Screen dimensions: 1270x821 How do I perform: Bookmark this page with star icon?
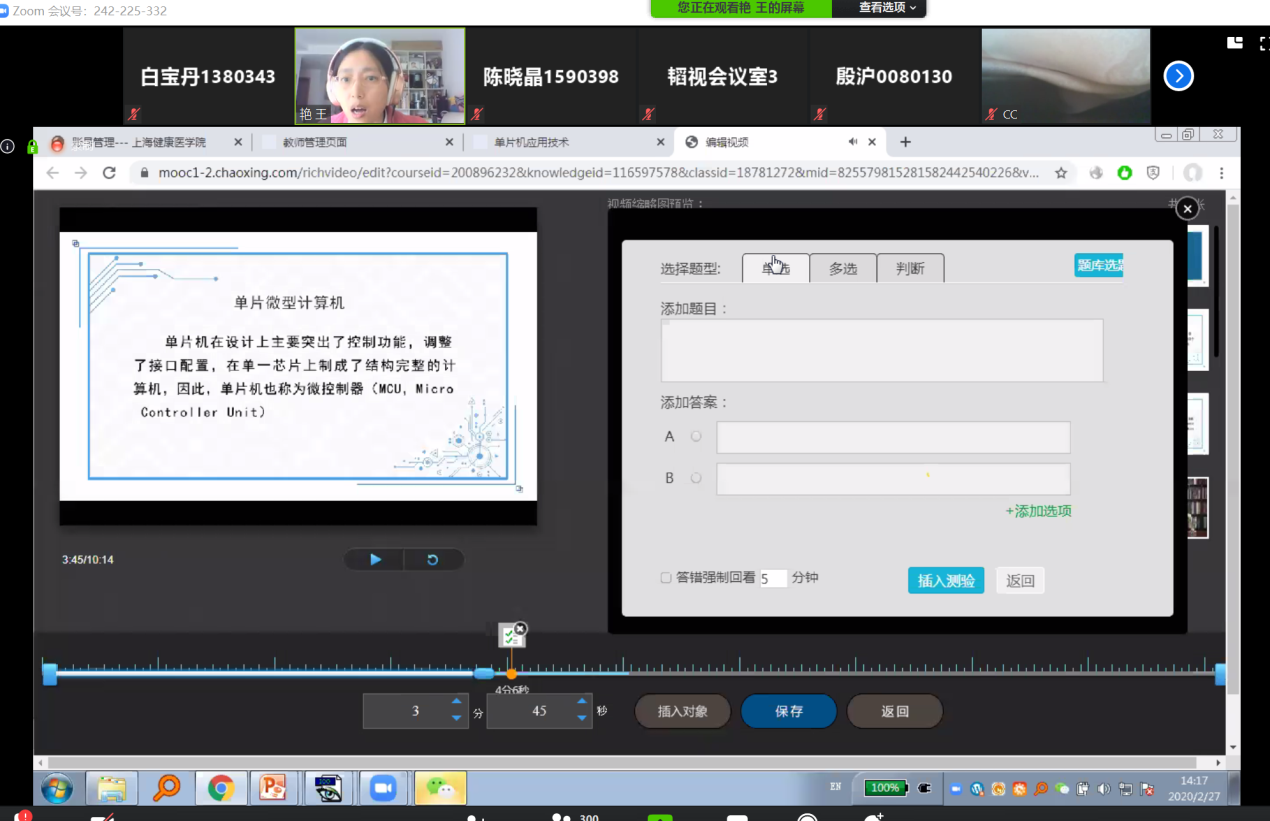(1061, 173)
